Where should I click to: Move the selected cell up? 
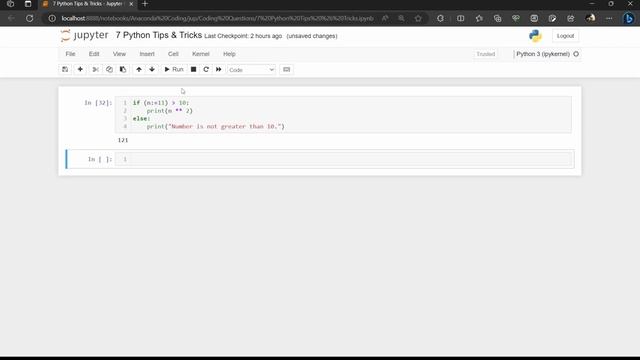(x=139, y=69)
